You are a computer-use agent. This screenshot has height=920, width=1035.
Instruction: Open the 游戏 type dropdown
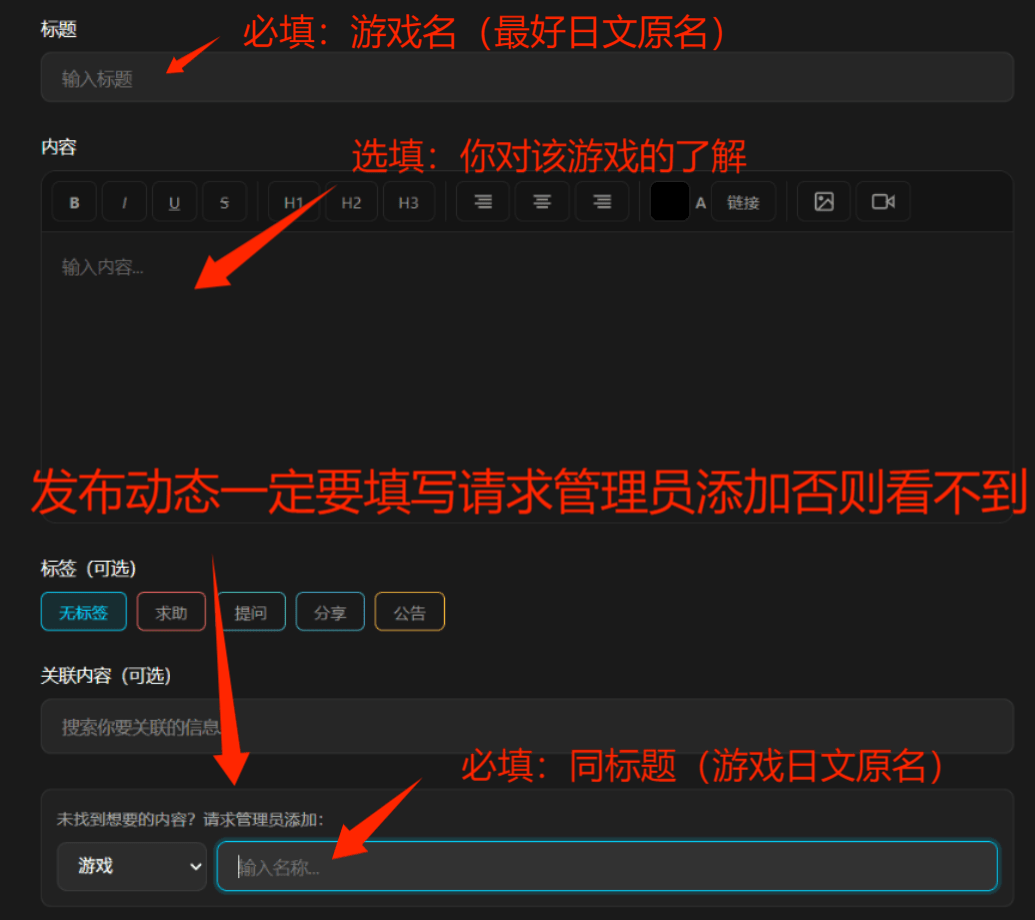[131, 866]
